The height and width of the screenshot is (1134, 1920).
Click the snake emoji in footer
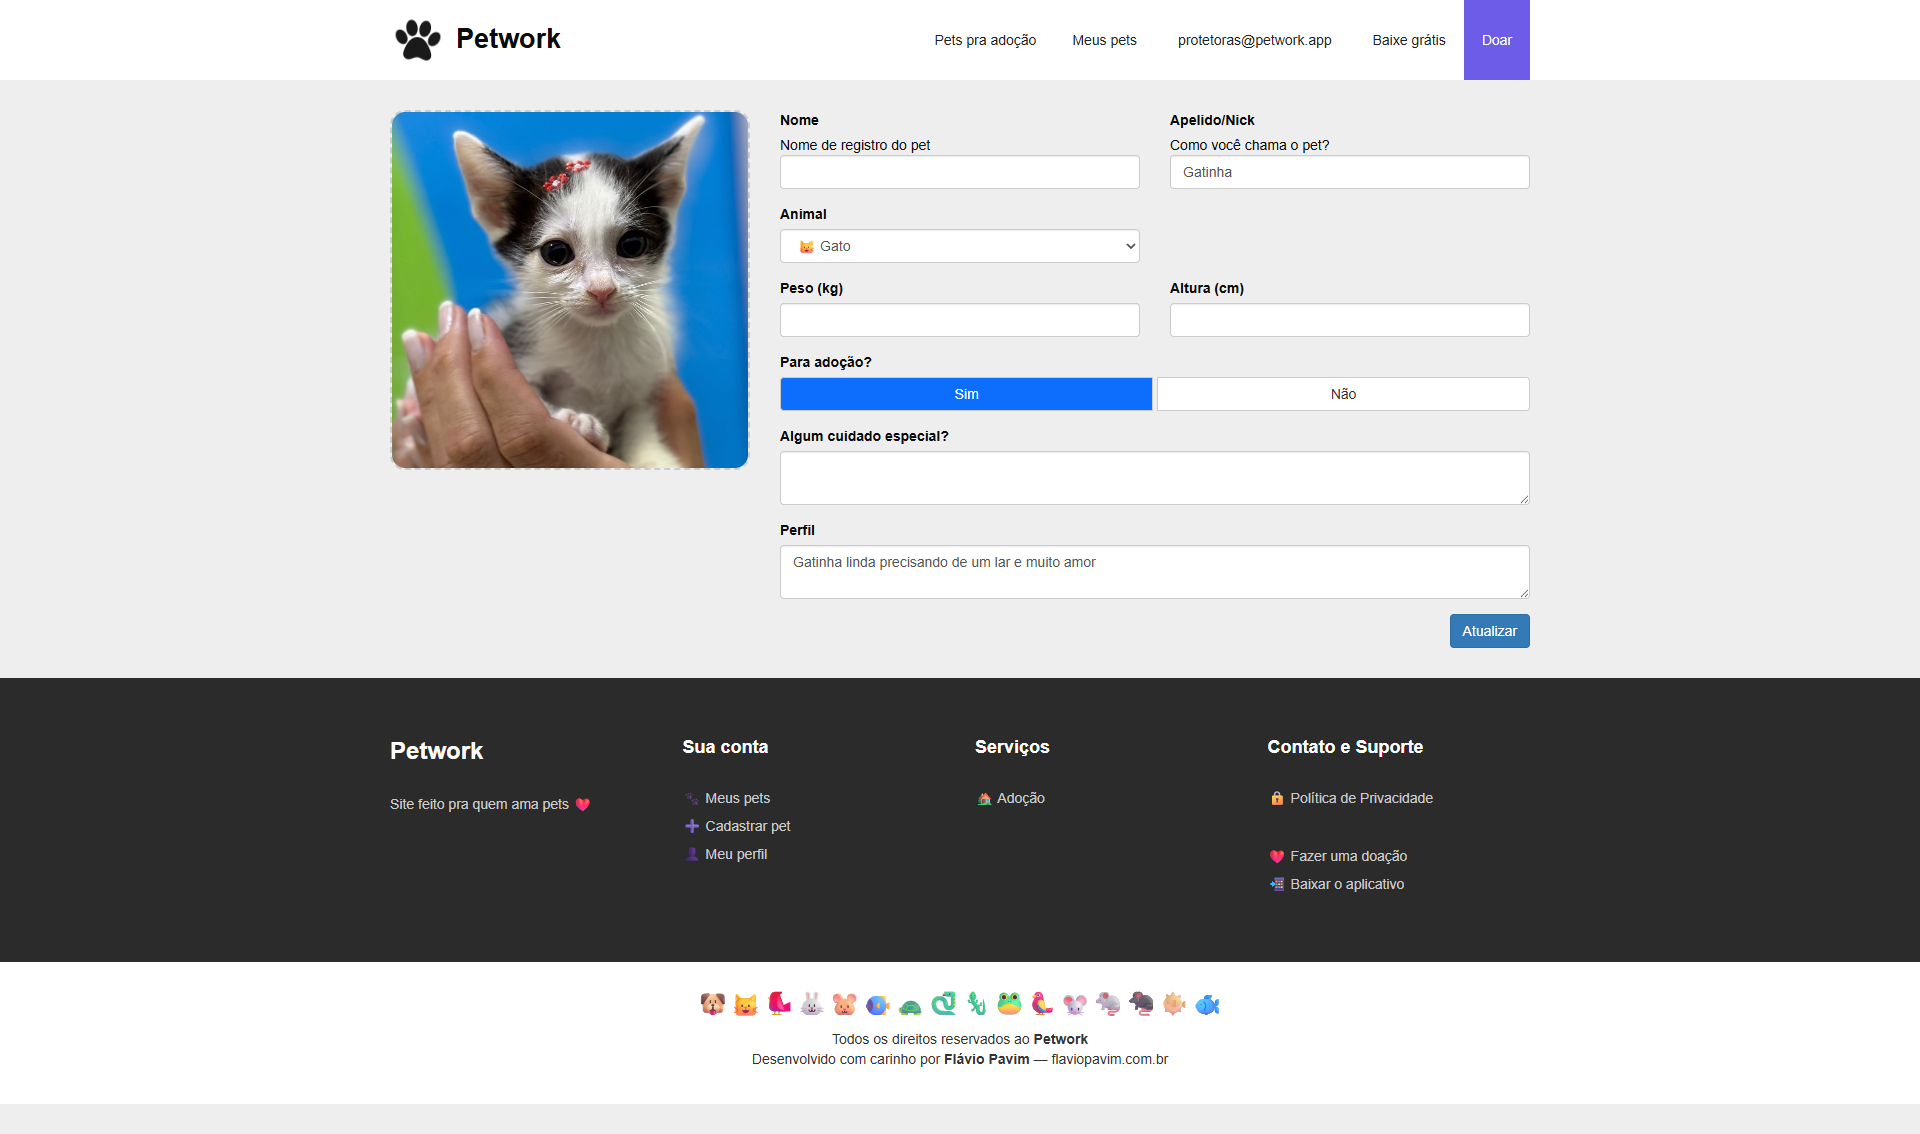tap(943, 1004)
